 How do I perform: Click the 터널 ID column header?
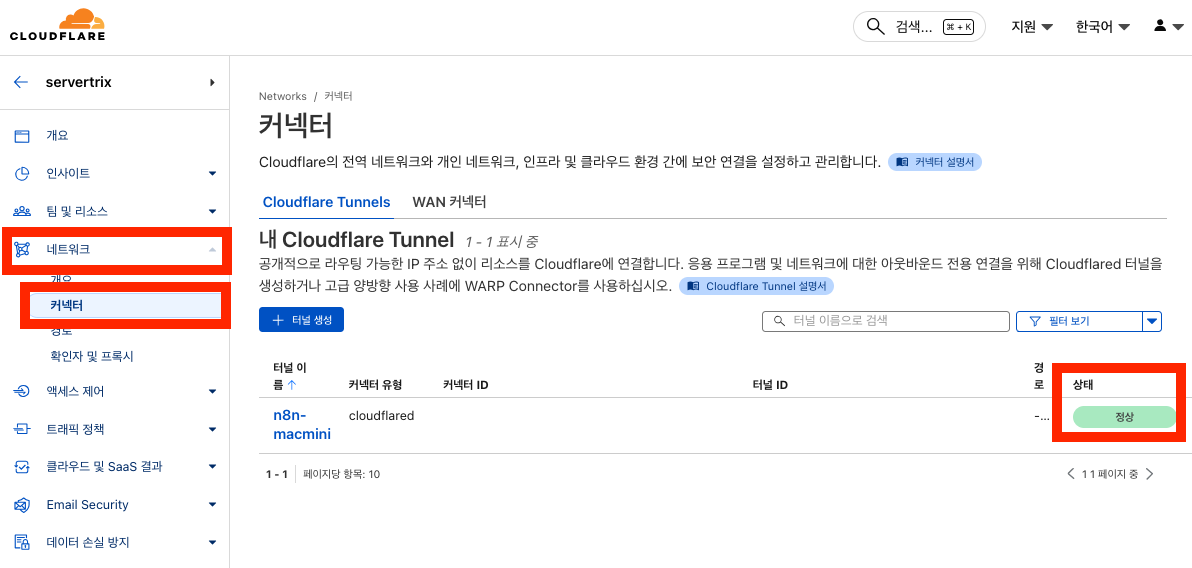pyautogui.click(x=769, y=385)
